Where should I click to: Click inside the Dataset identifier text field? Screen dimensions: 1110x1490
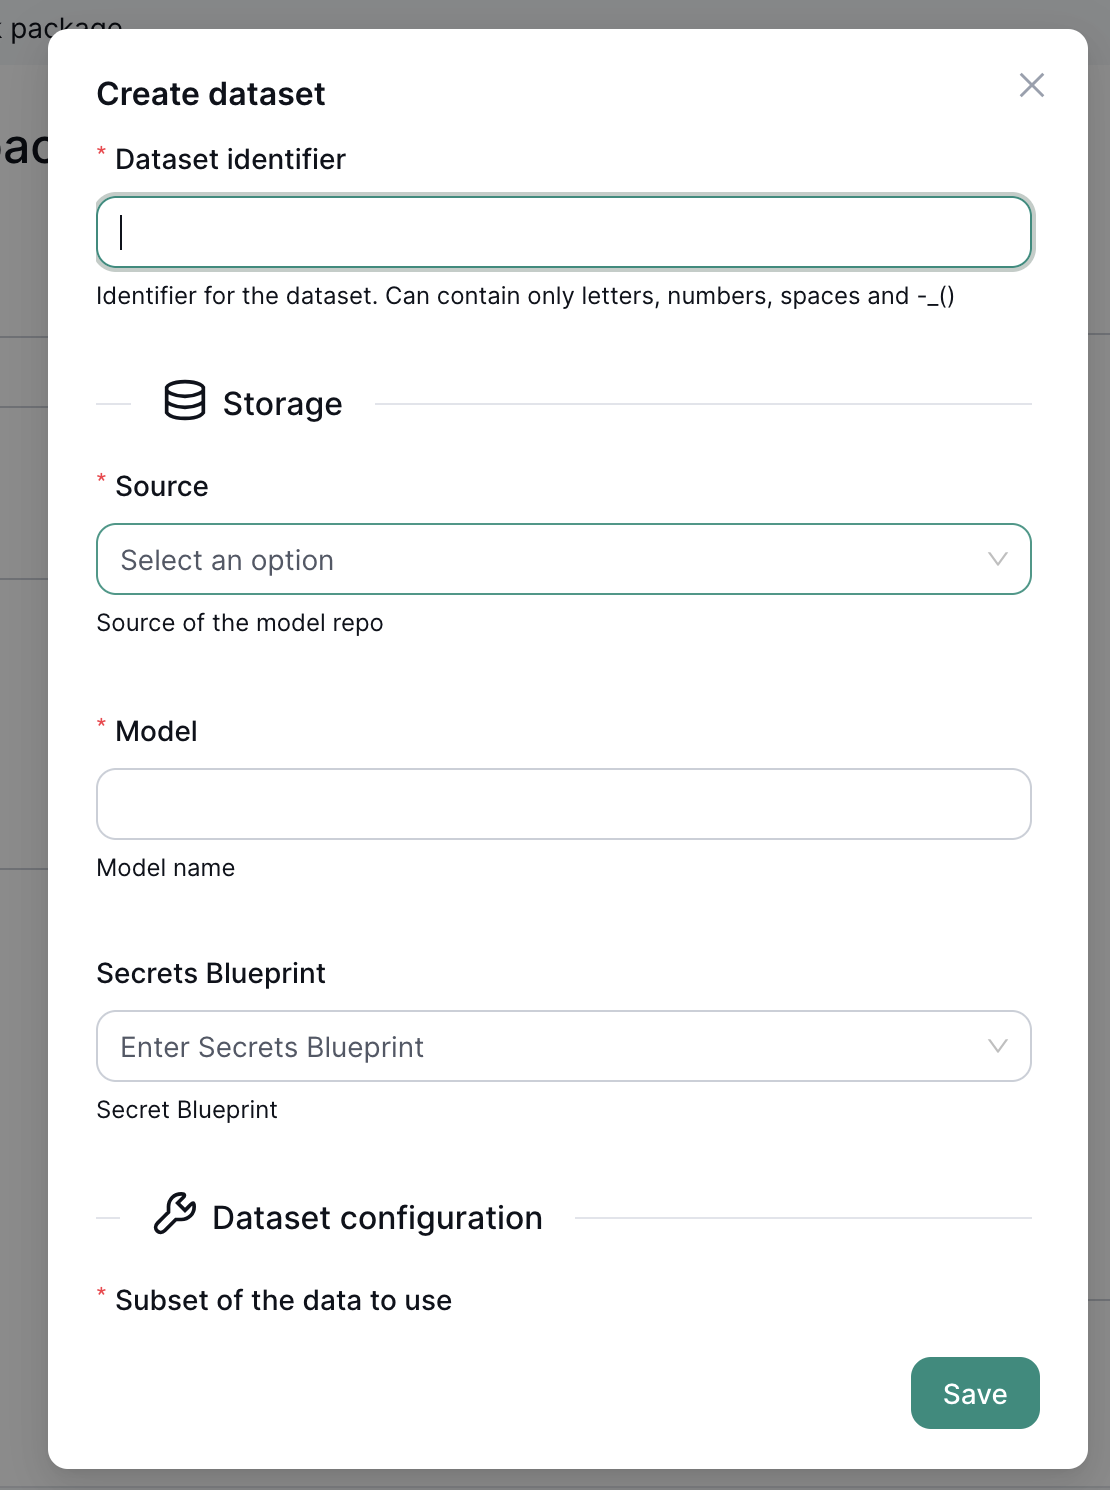pos(565,232)
